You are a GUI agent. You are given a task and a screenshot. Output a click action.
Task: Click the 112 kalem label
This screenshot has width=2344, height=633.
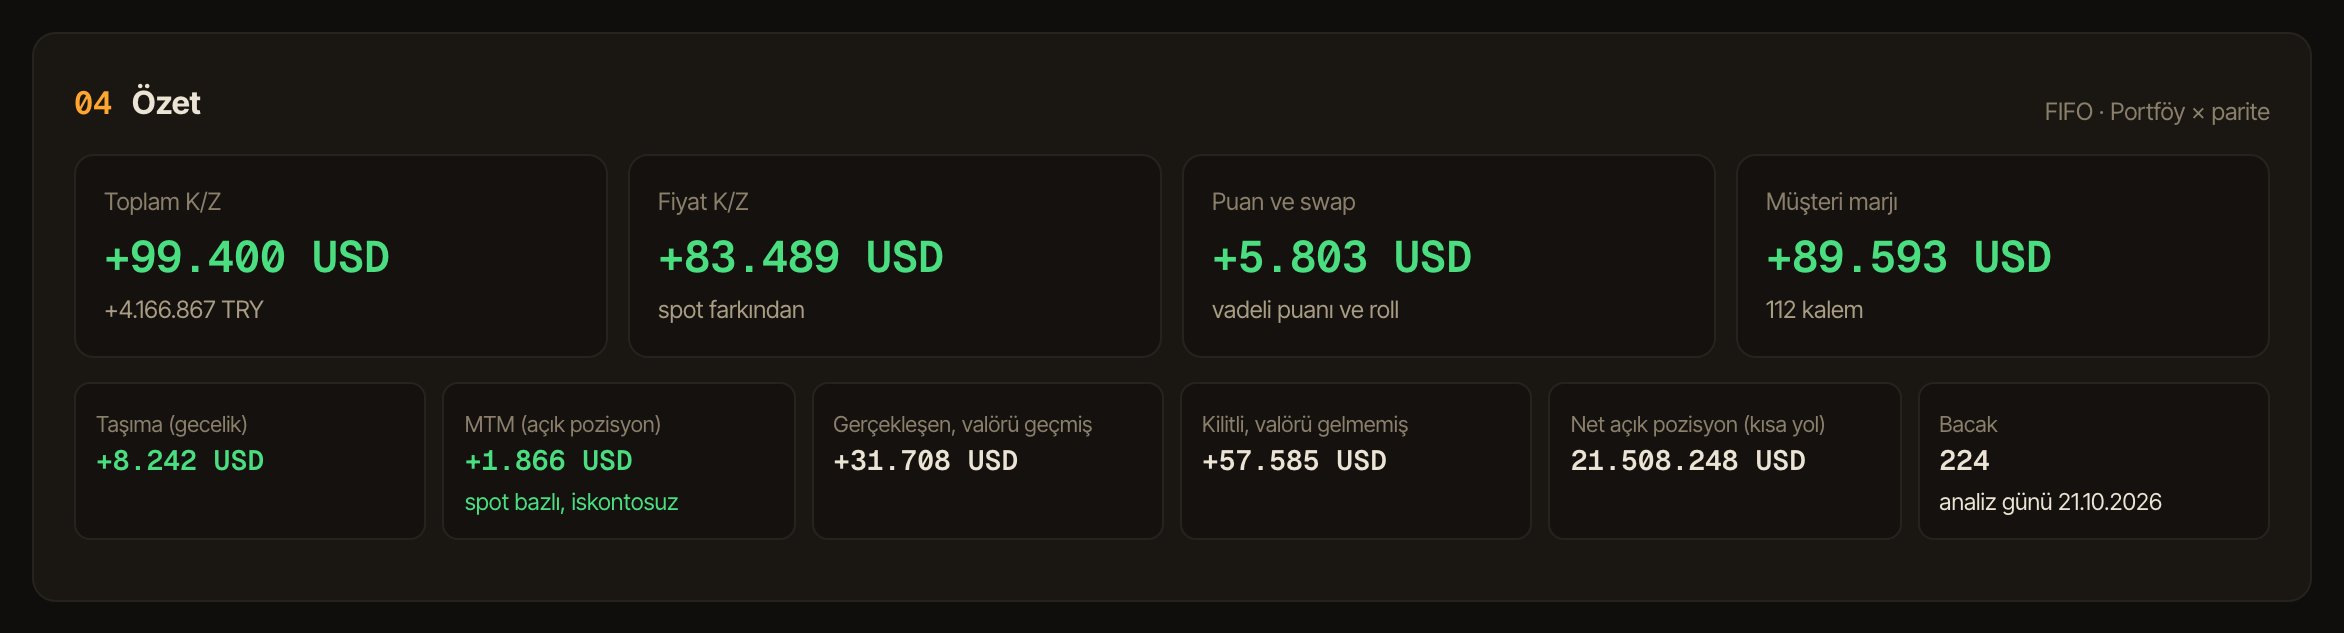[x=1814, y=310]
